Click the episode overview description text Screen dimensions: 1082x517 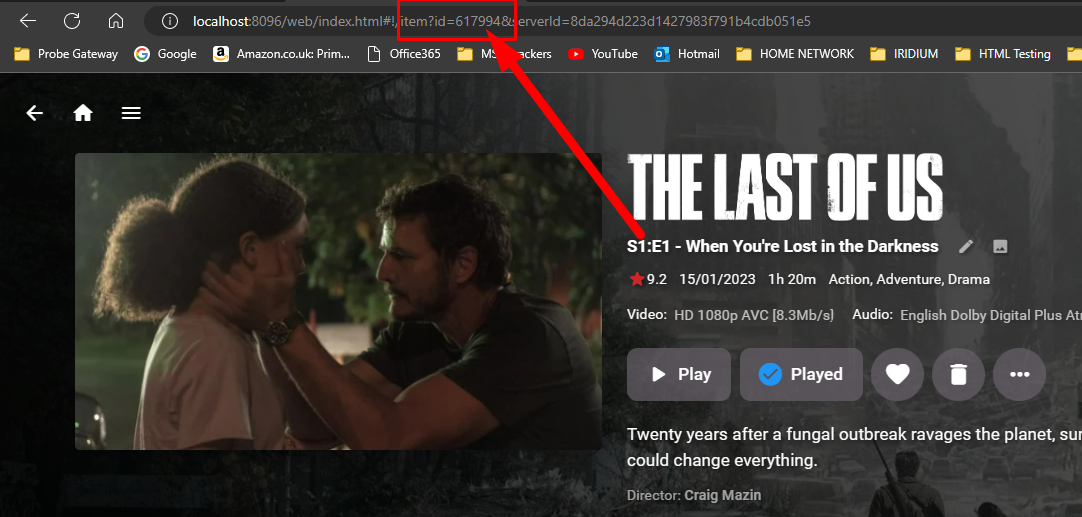[854, 447]
